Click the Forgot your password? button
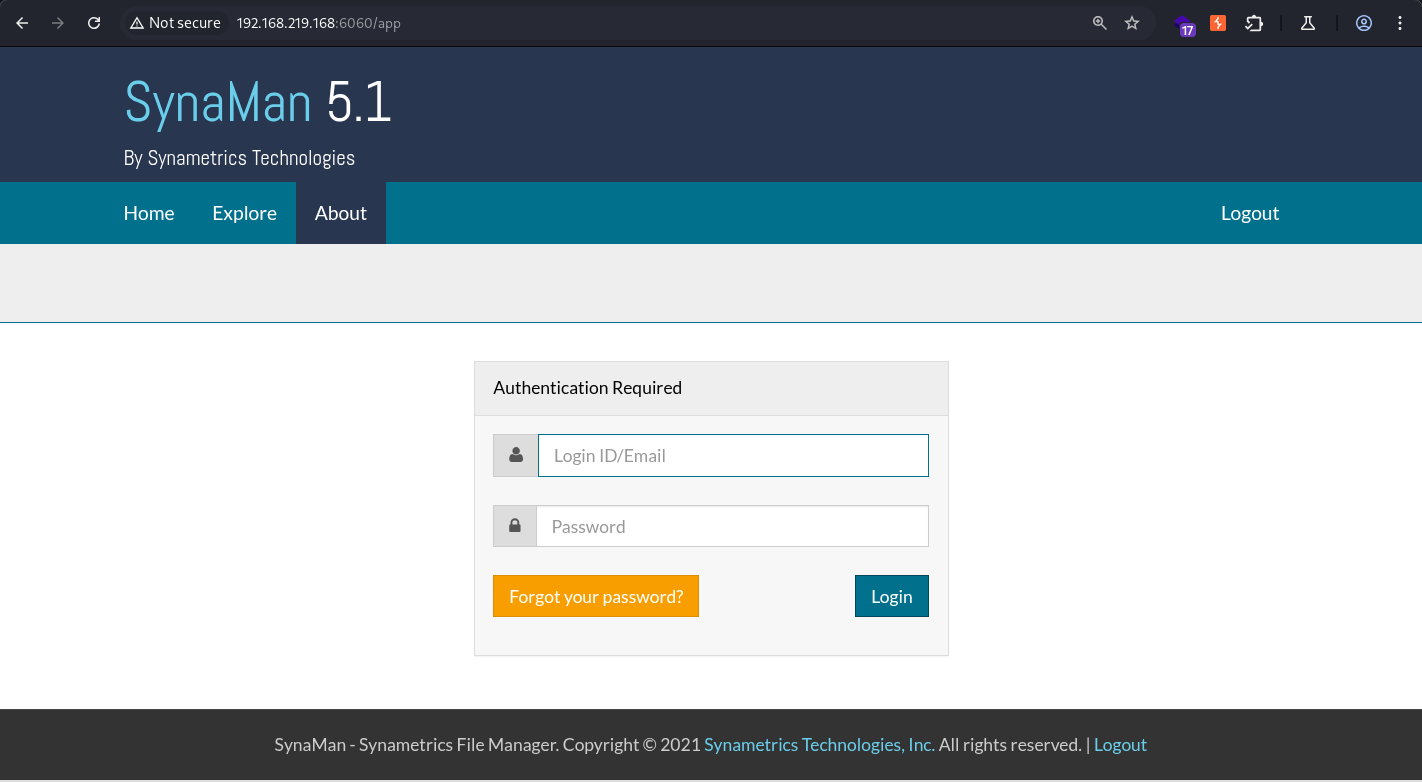Image resolution: width=1422 pixels, height=782 pixels. (596, 596)
